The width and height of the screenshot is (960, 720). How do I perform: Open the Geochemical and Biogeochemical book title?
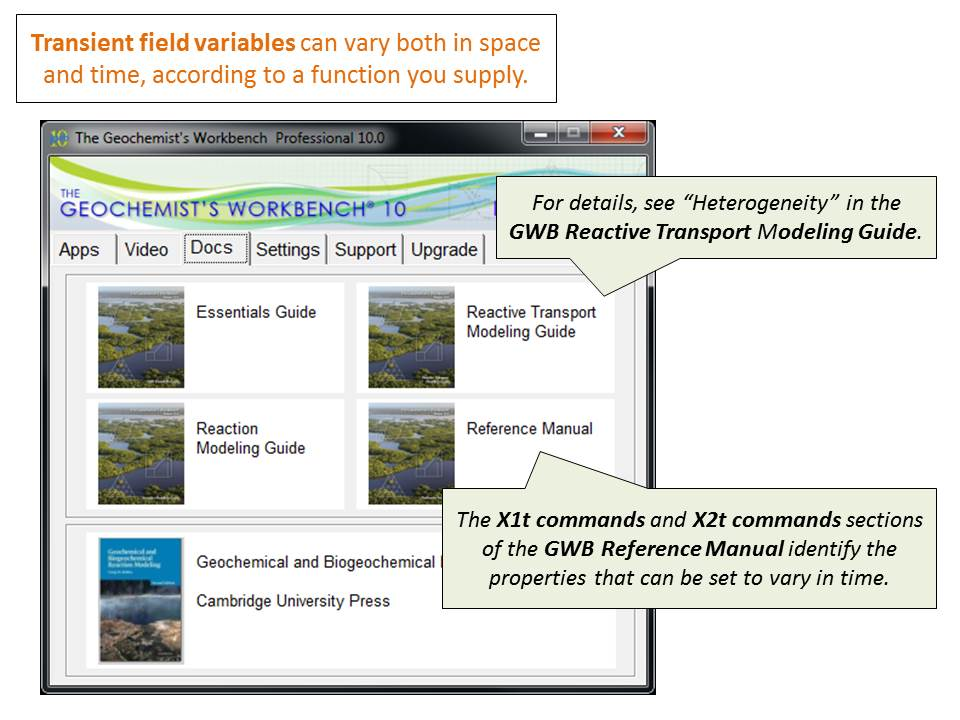pos(318,562)
